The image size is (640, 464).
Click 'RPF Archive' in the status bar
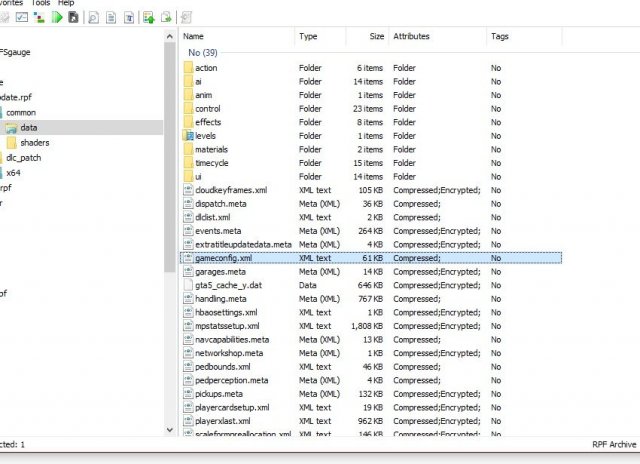pos(614,444)
